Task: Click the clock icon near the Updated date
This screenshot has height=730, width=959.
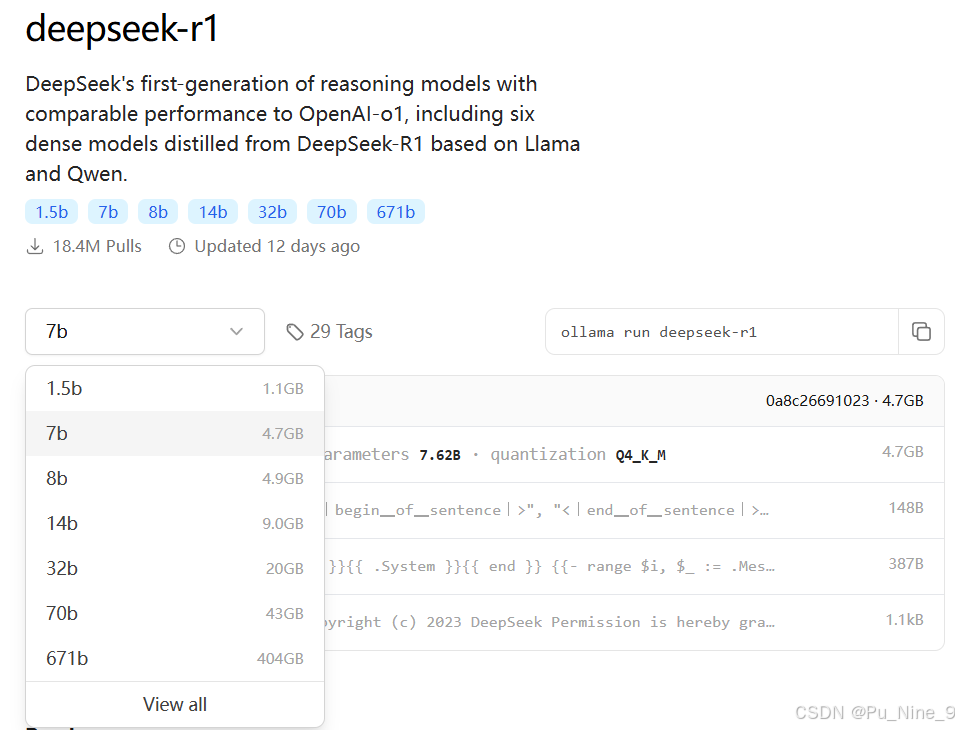Action: [177, 246]
